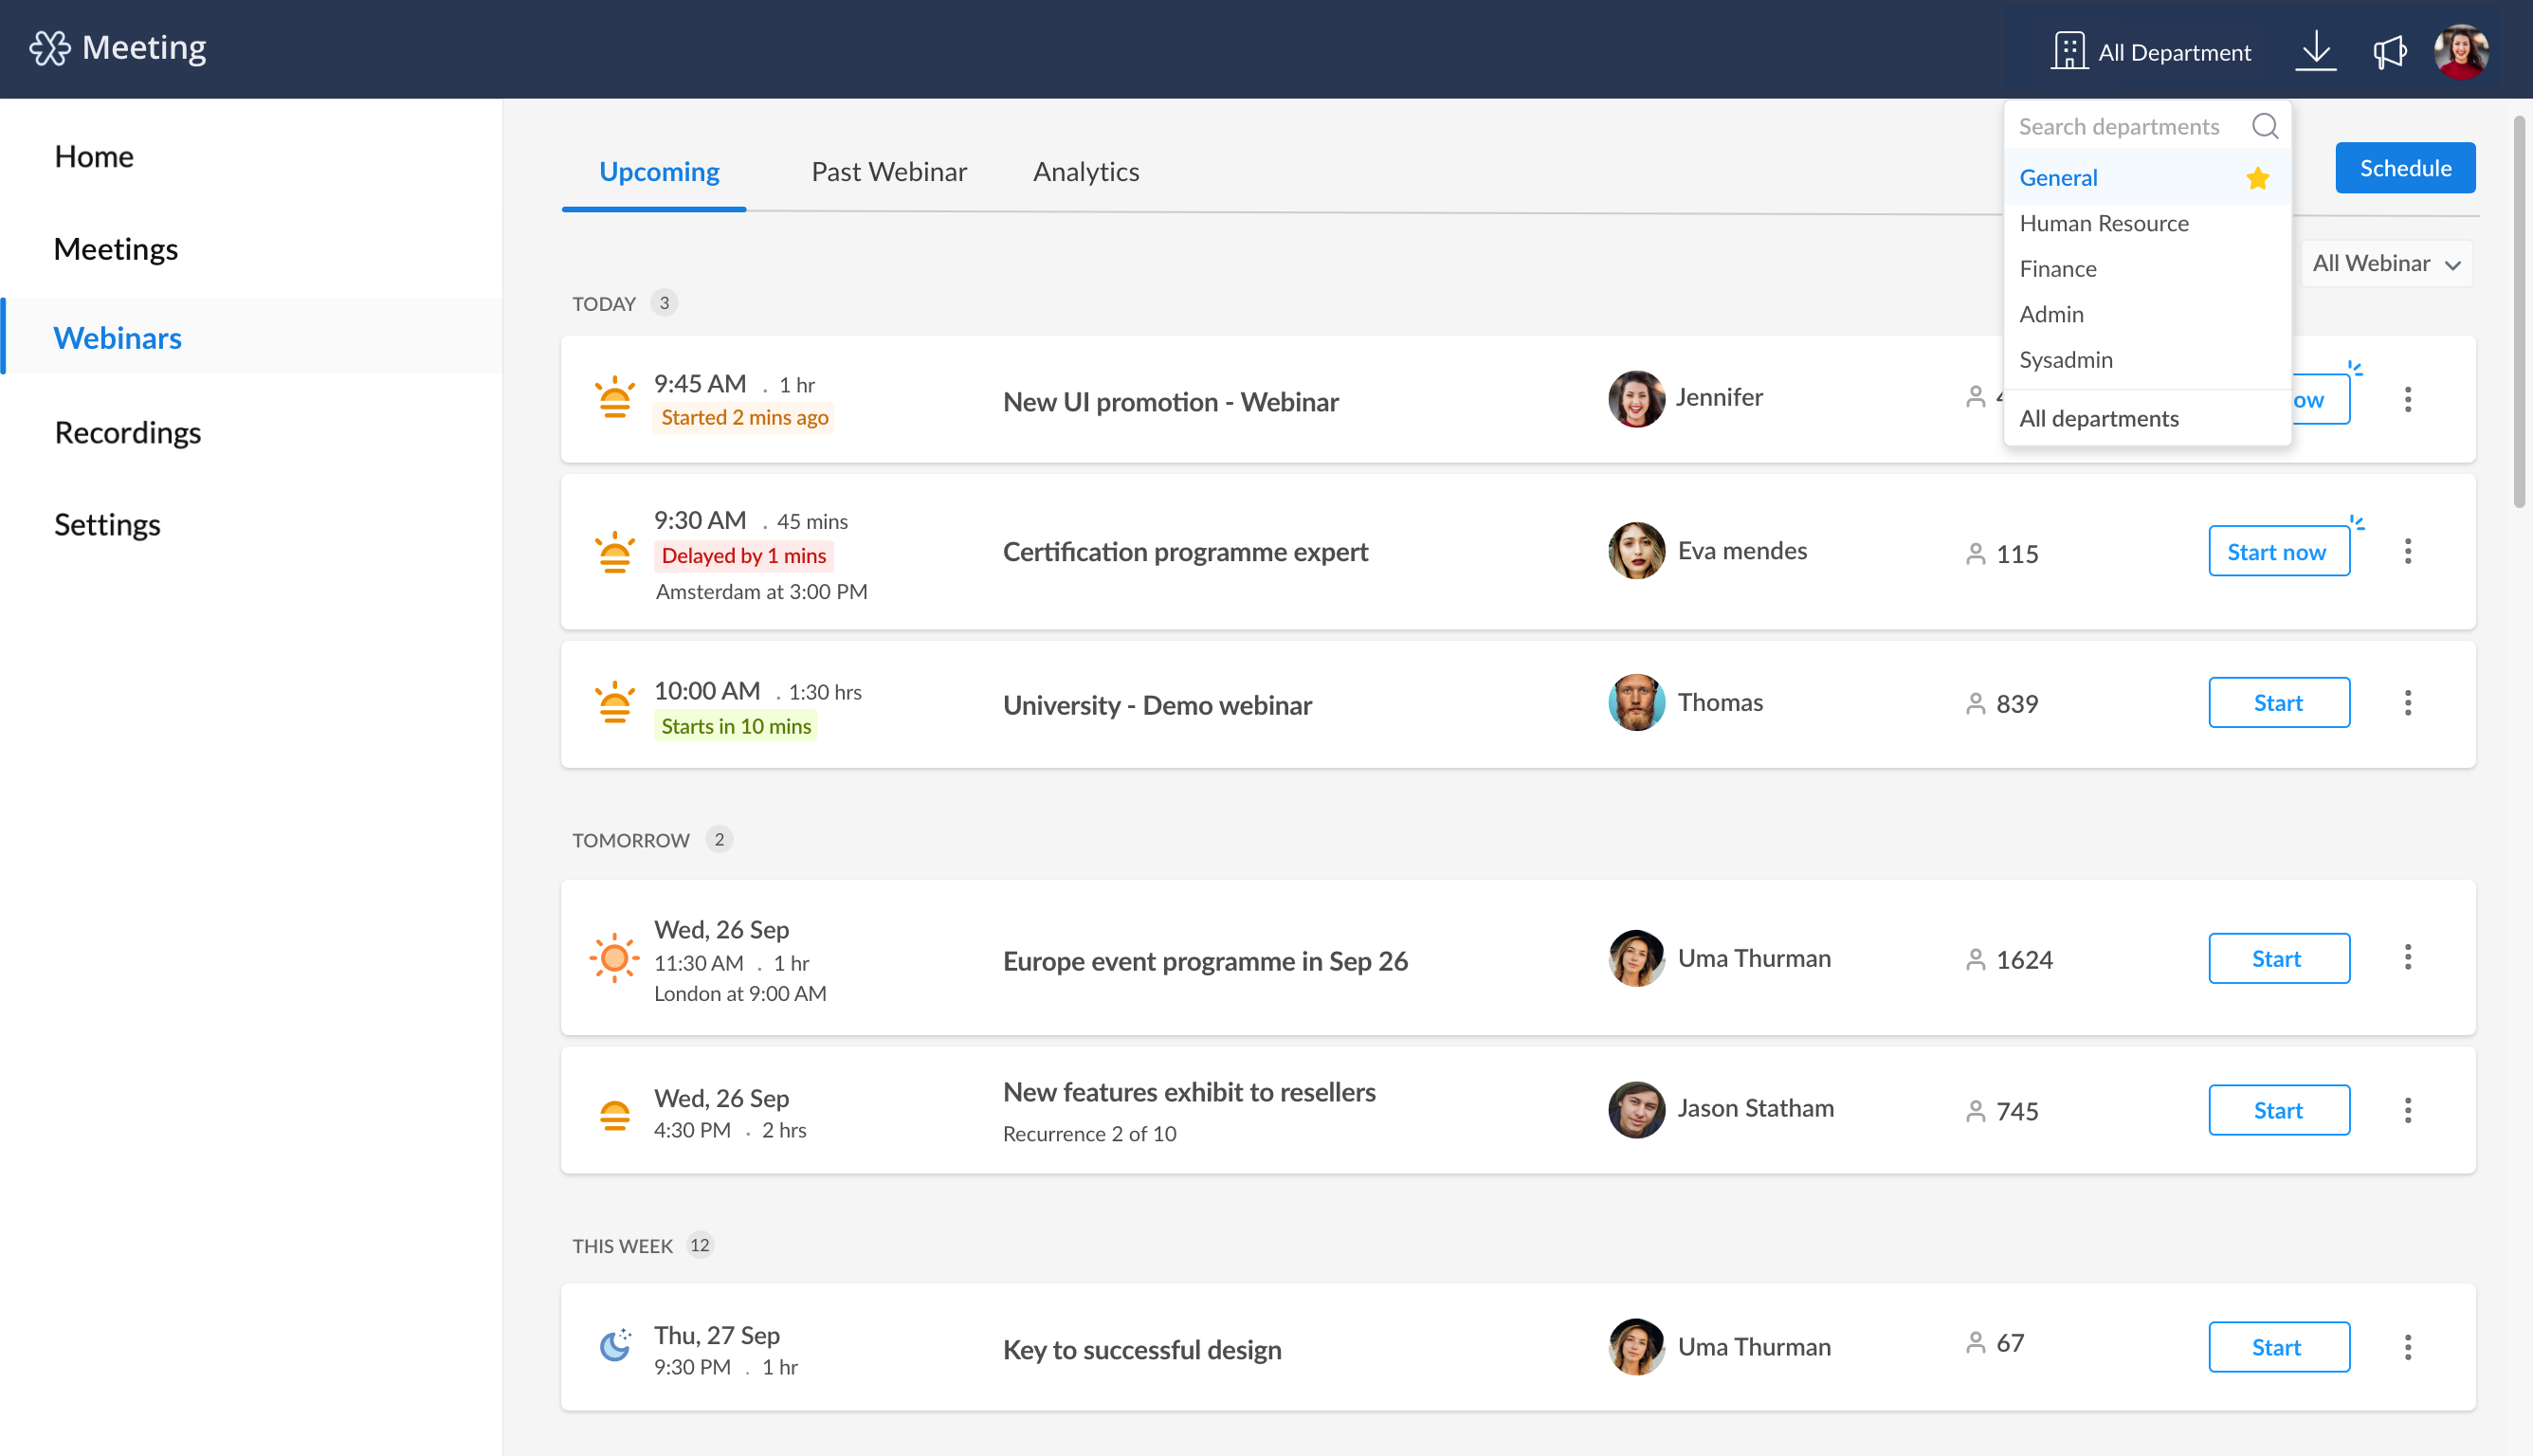This screenshot has height=1456, width=2533.
Task: Click sunrise icon beside New UI promotion webinar
Action: 615,398
